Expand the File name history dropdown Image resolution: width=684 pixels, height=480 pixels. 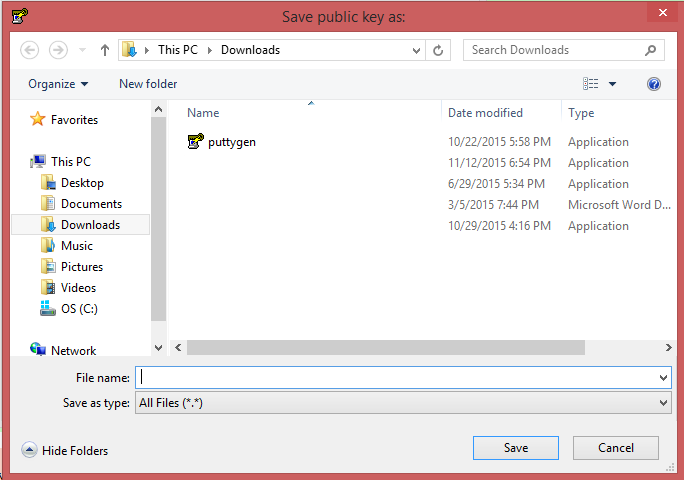point(664,378)
